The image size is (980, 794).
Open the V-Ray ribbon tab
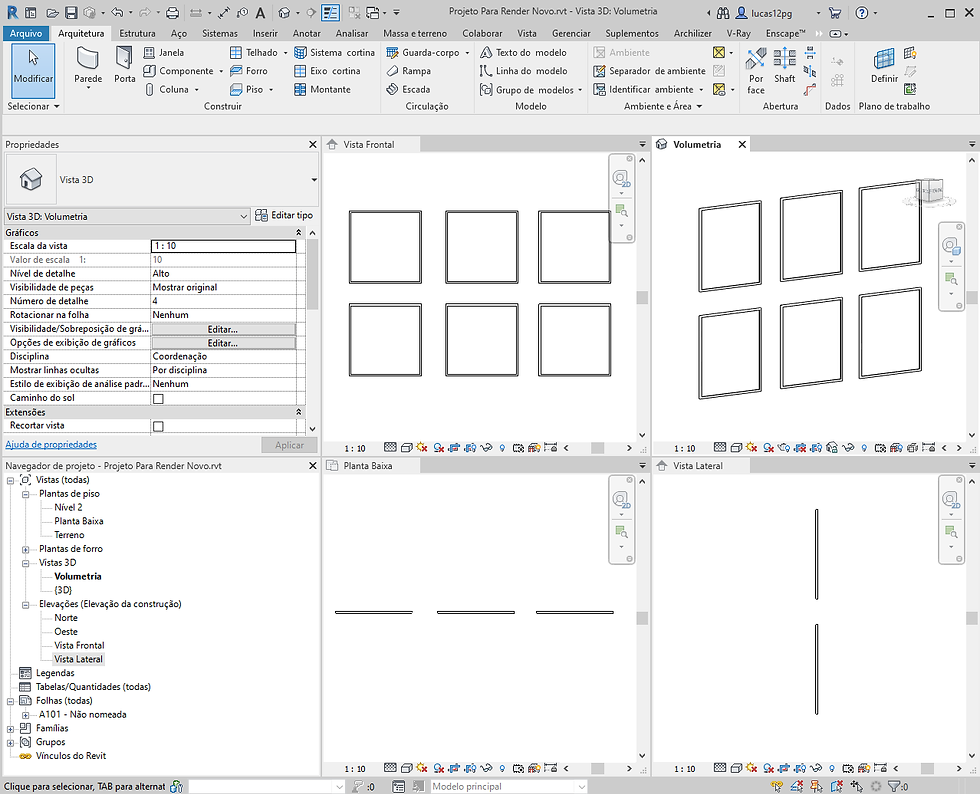click(738, 33)
